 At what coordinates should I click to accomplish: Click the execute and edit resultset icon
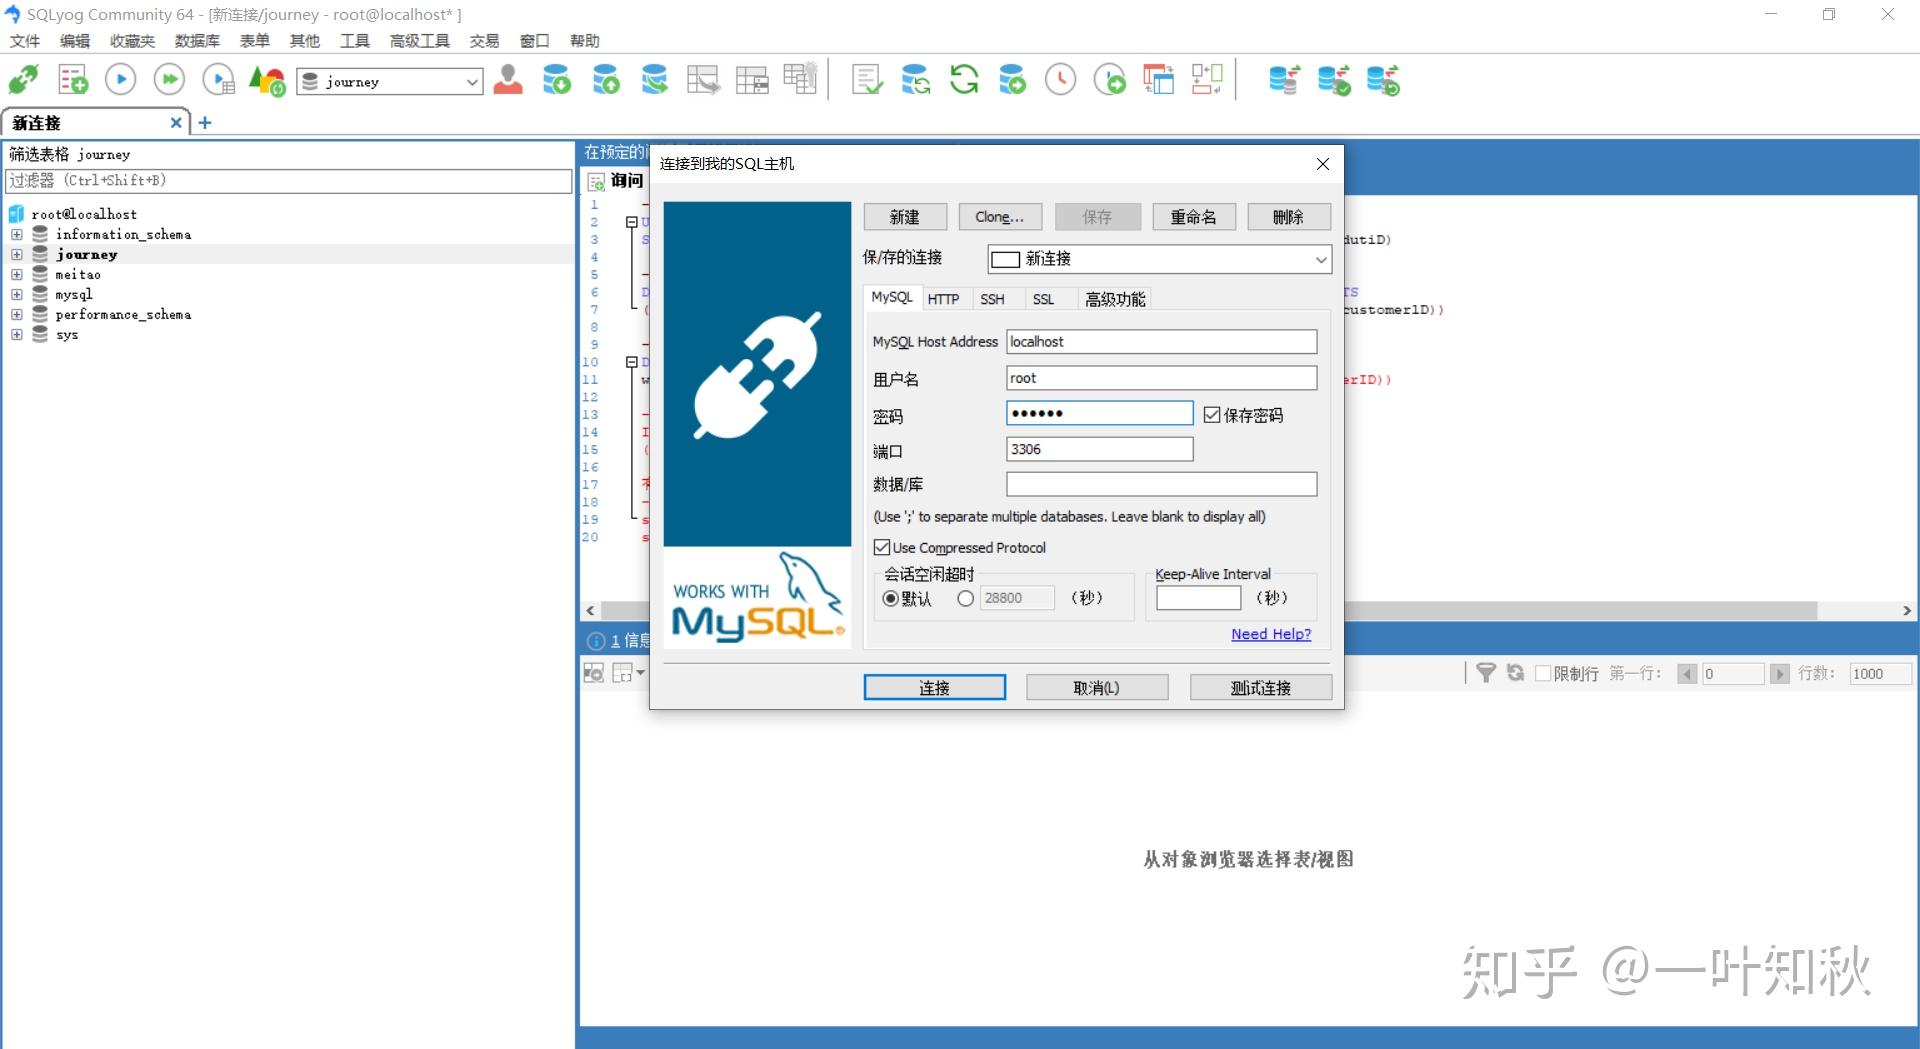tap(218, 80)
